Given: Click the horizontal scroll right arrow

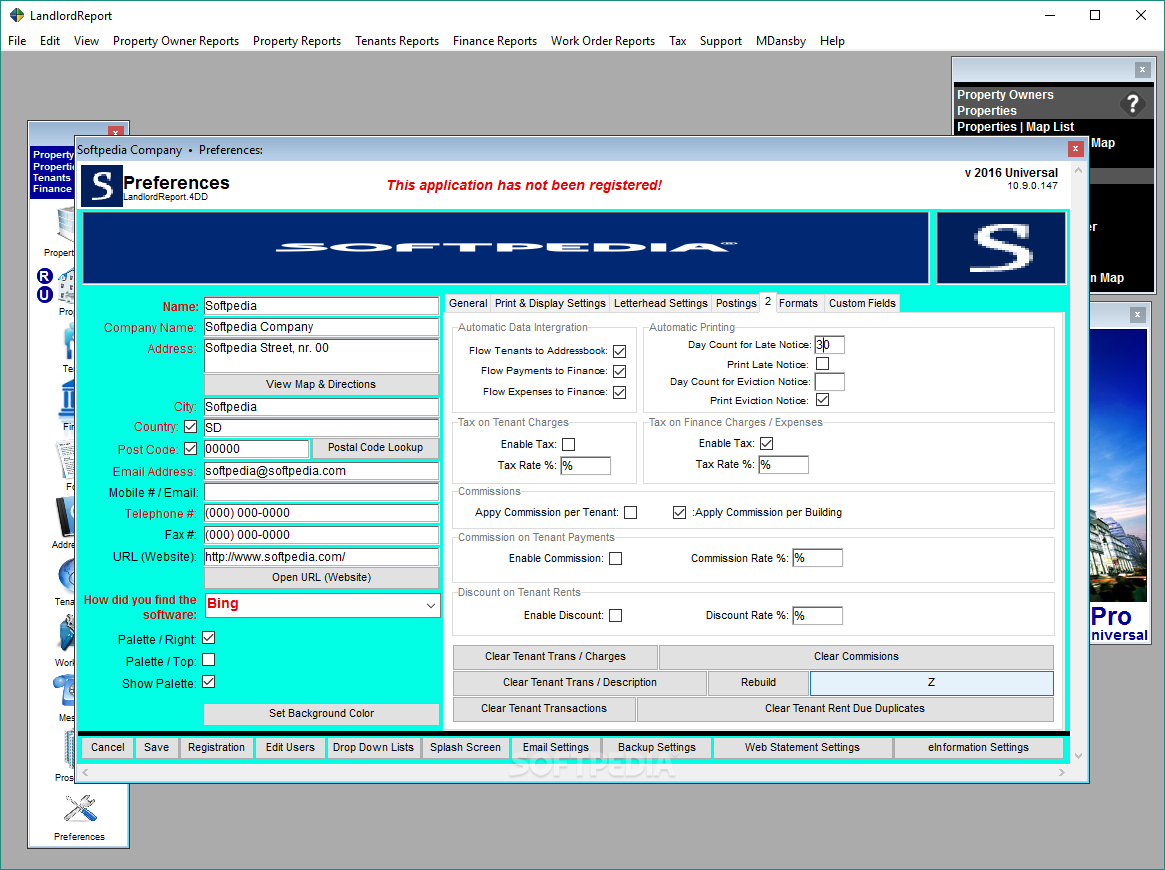Looking at the screenshot, I should coord(1062,773).
